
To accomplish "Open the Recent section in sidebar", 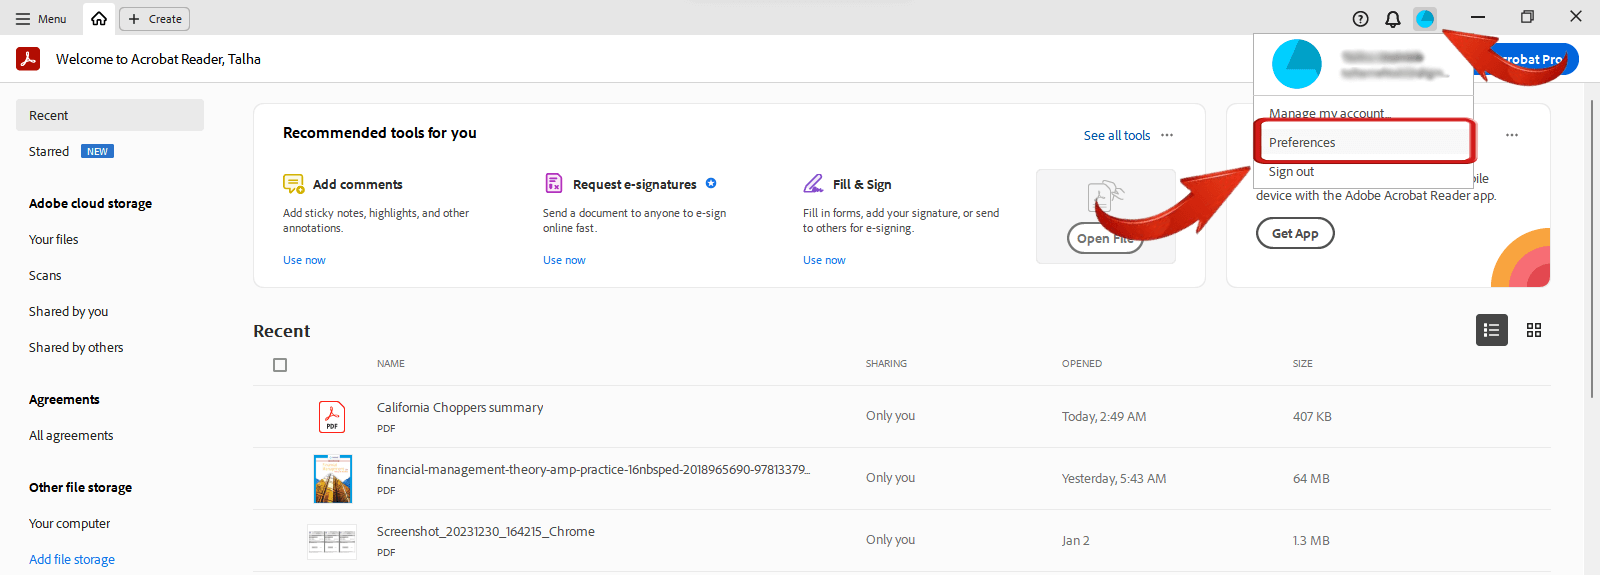I will tap(110, 115).
